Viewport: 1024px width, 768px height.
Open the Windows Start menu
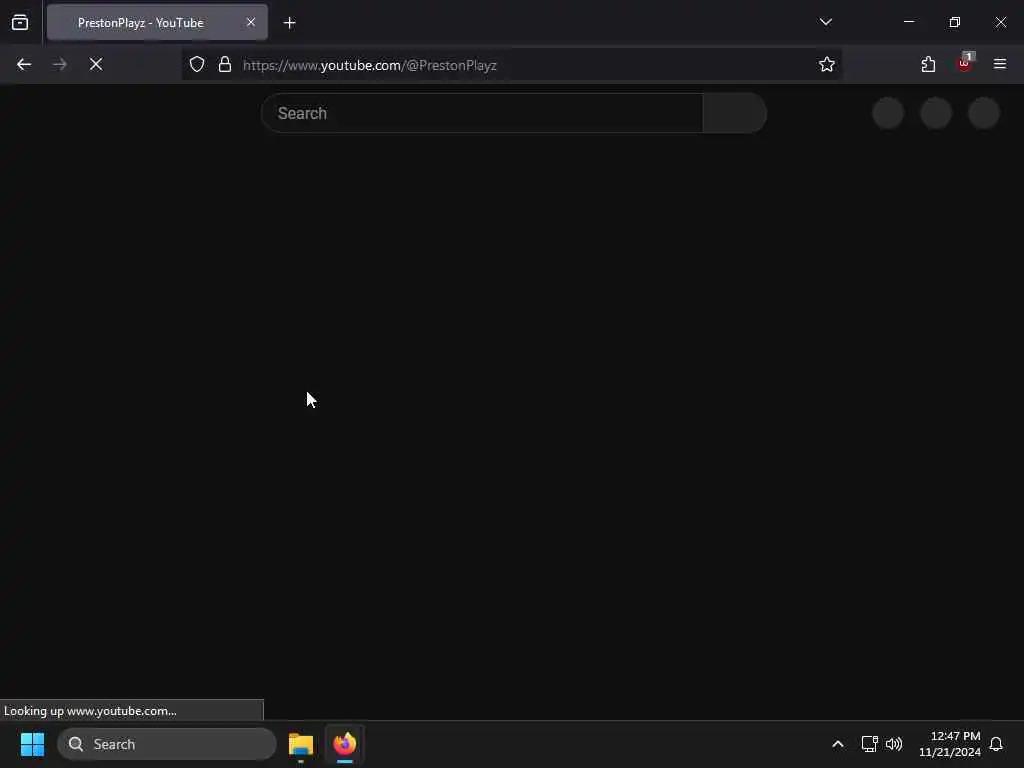[x=32, y=744]
